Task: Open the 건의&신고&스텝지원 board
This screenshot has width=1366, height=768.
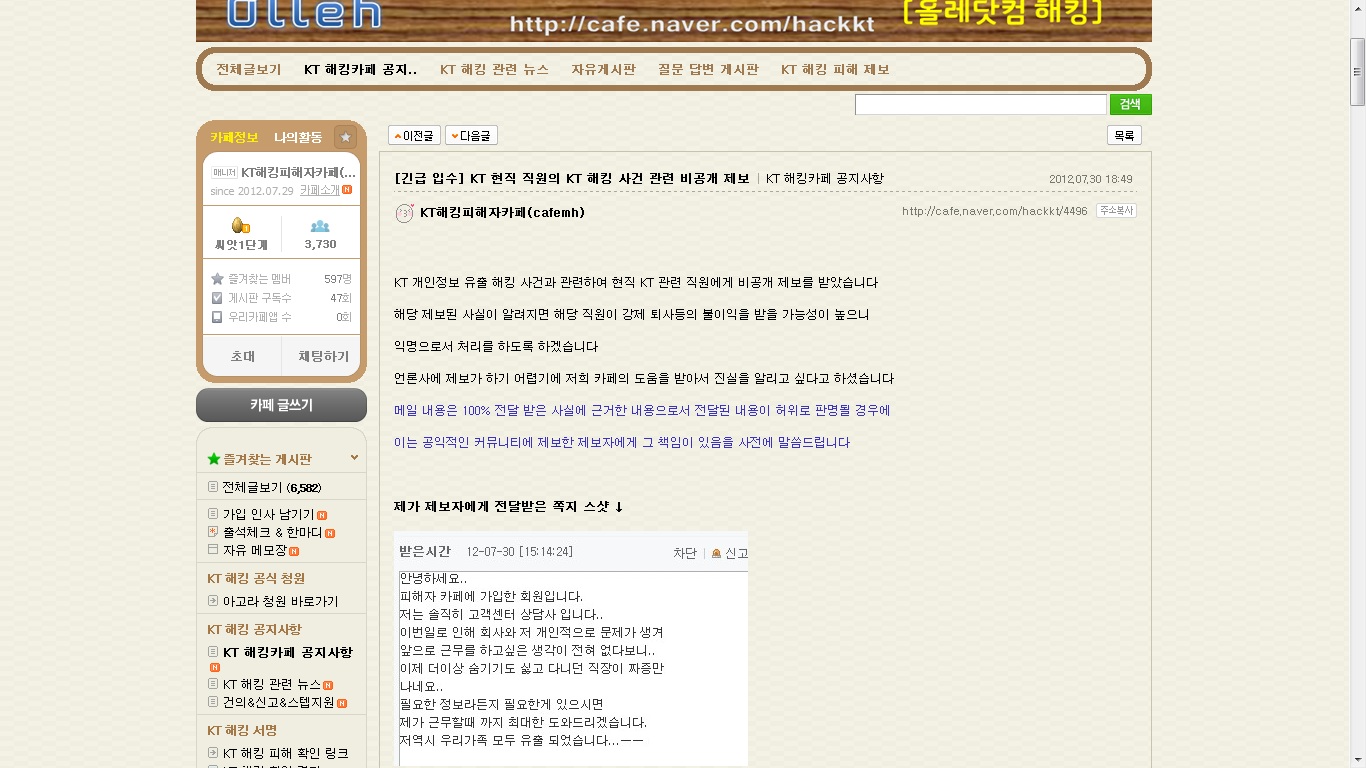Action: click(x=278, y=702)
